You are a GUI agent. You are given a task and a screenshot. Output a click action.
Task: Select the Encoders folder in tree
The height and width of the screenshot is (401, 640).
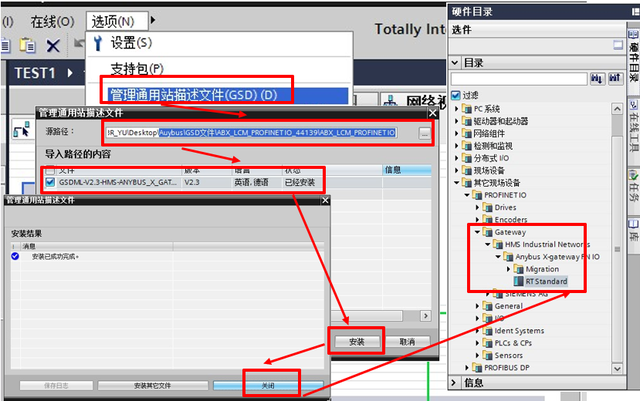(x=511, y=220)
